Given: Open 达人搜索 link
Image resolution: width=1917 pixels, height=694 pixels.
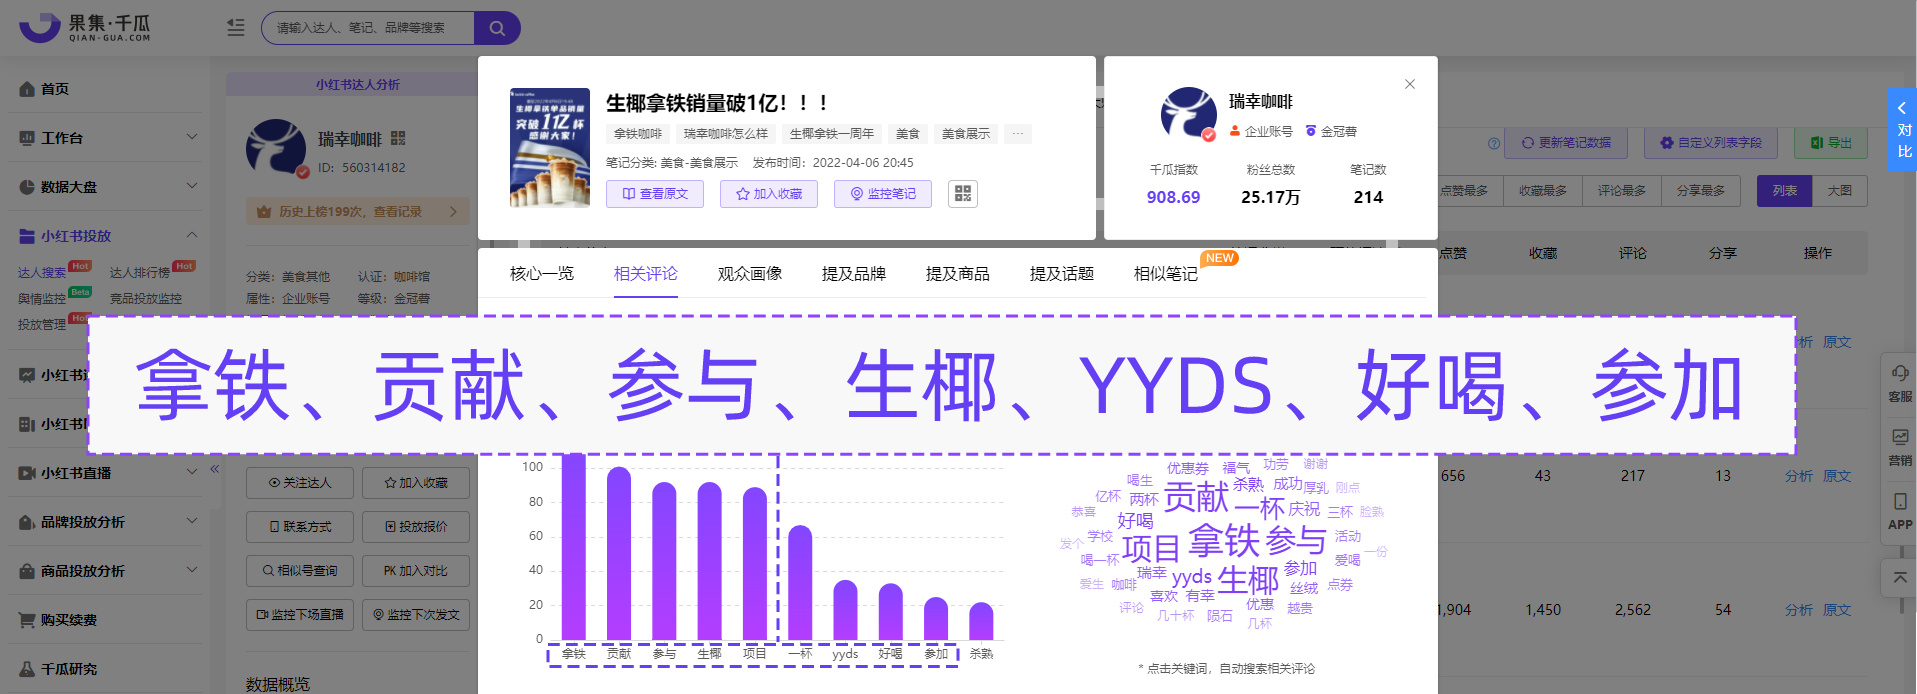Looking at the screenshot, I should pyautogui.click(x=42, y=273).
